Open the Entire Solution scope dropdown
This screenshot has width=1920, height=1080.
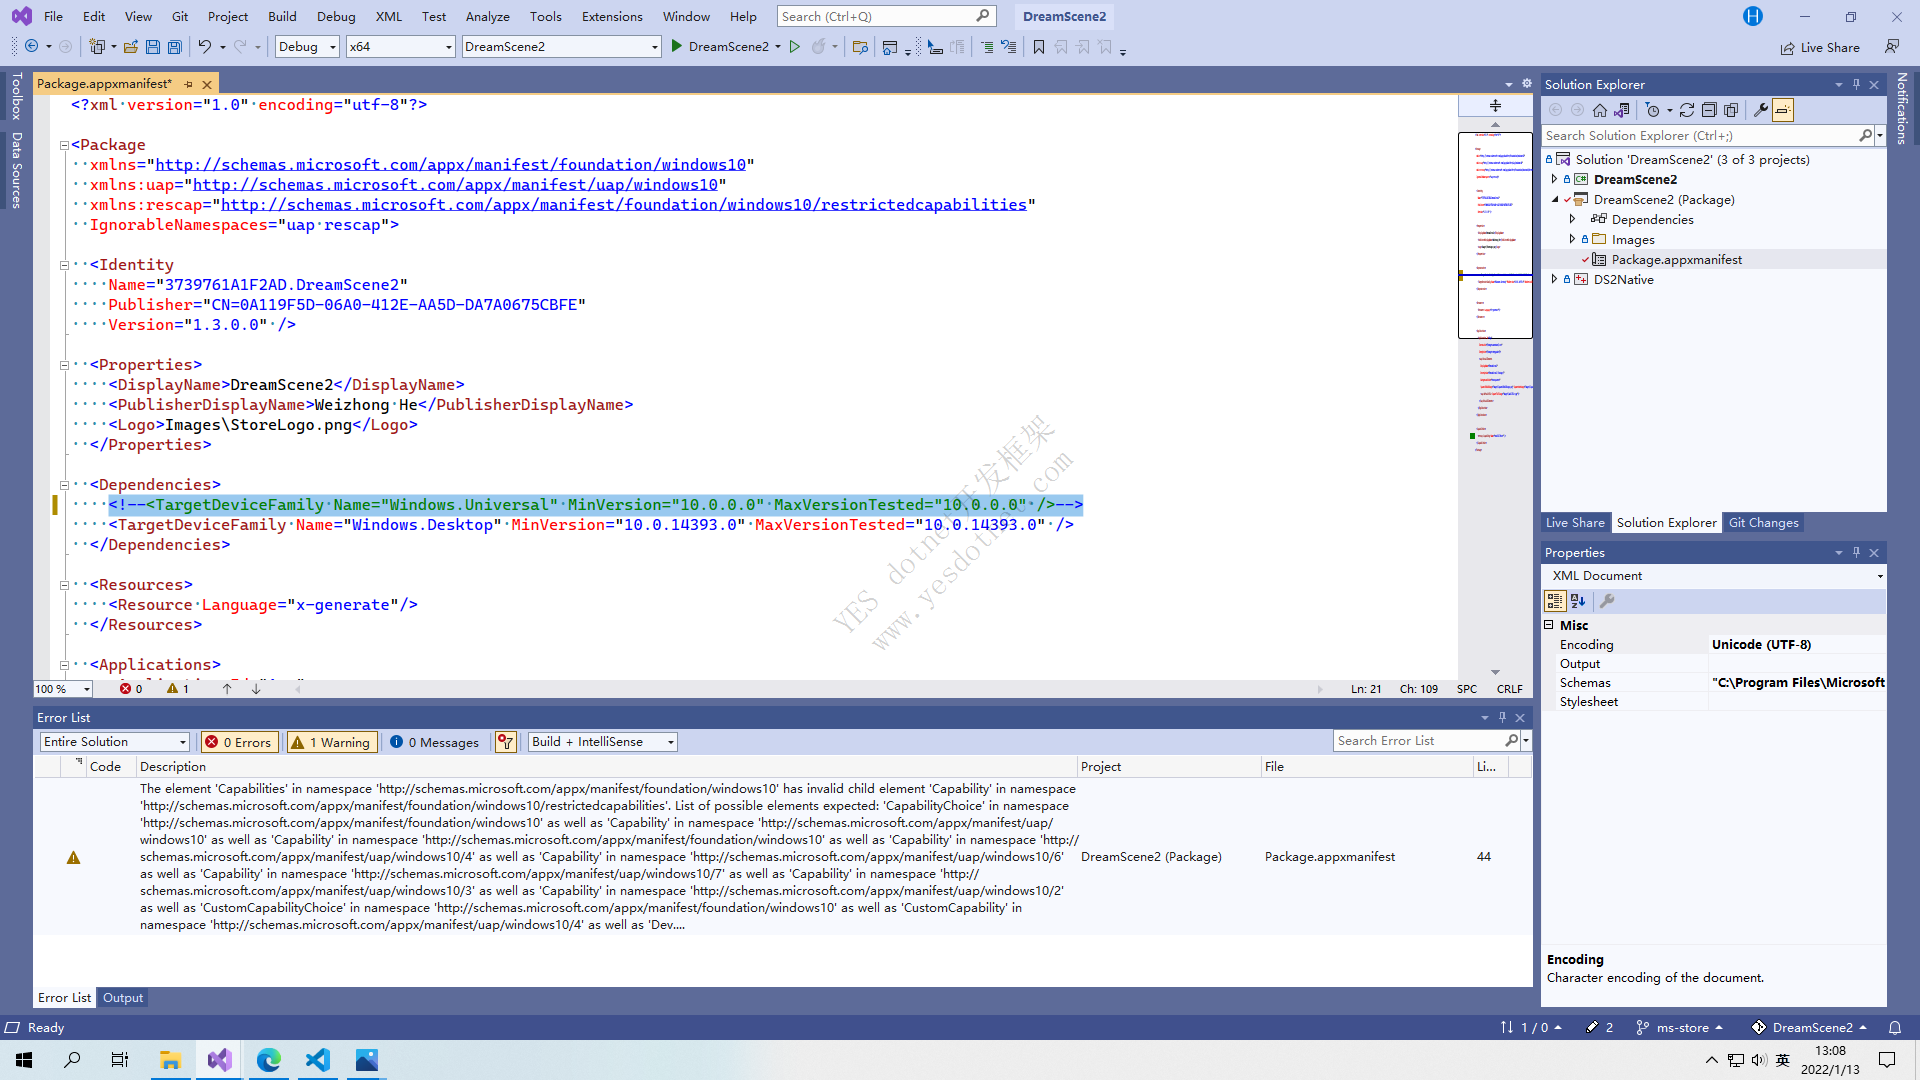(115, 742)
